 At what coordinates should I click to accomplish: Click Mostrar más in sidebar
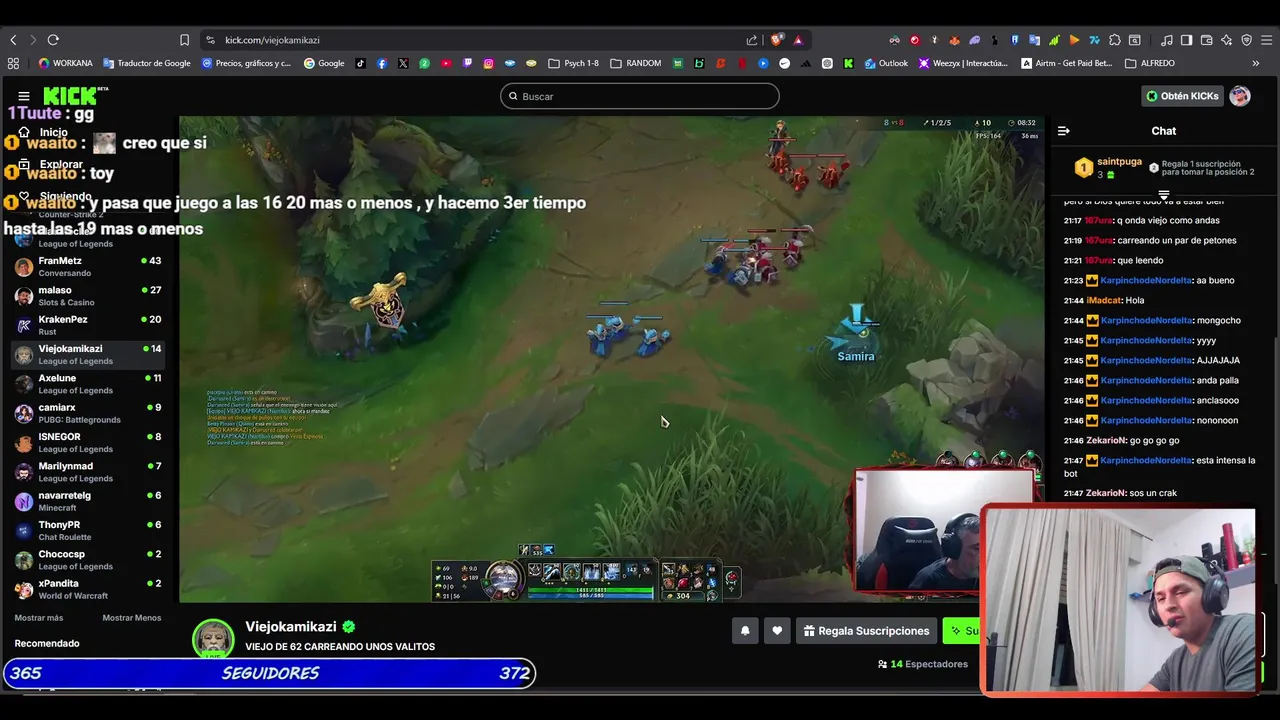pyautogui.click(x=39, y=618)
